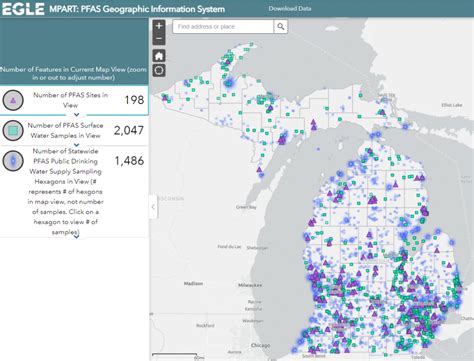This screenshot has height=361, width=474.
Task: Expand the Surface Water Samples widget
Action: coord(76,145)
